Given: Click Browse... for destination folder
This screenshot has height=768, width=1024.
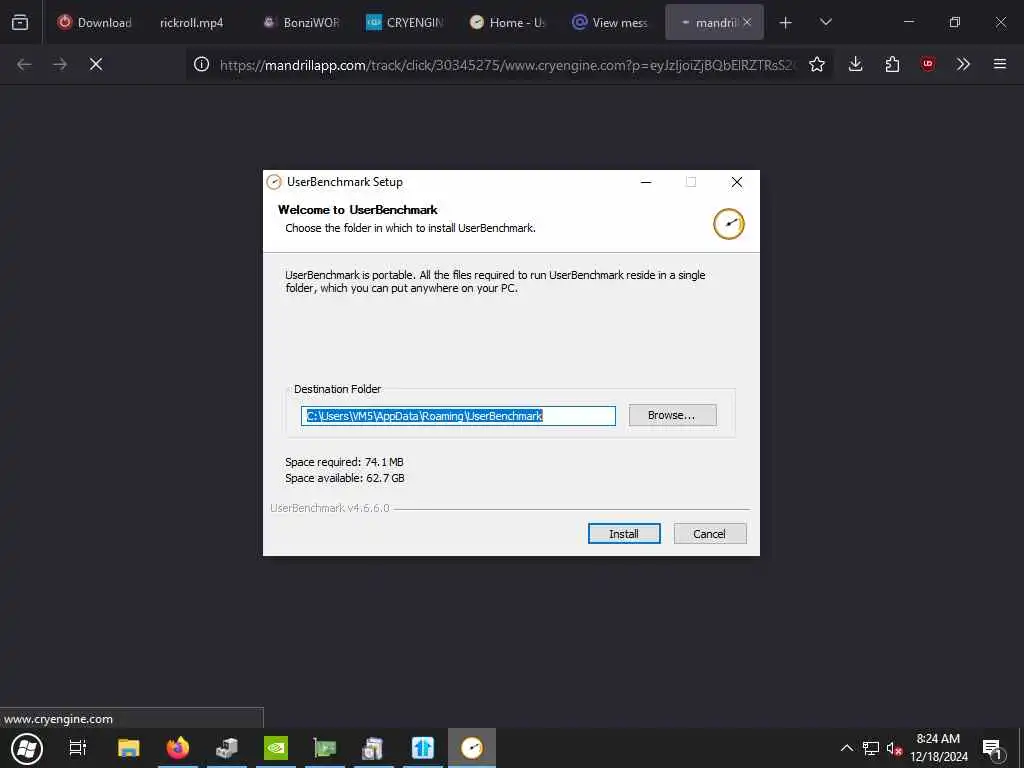Looking at the screenshot, I should pyautogui.click(x=672, y=415).
